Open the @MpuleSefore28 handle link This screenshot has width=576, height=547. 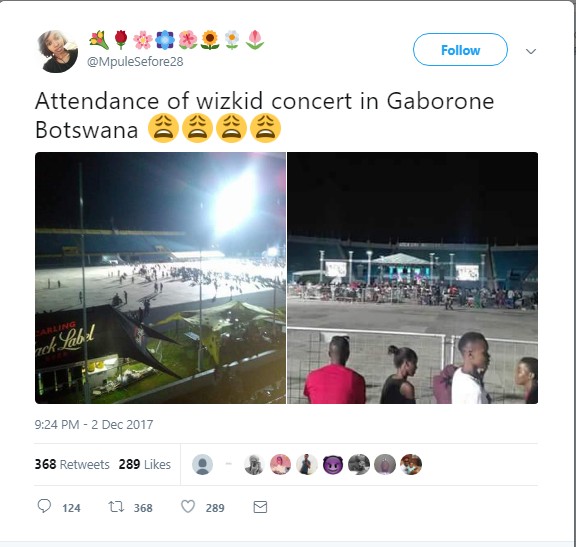click(x=135, y=62)
